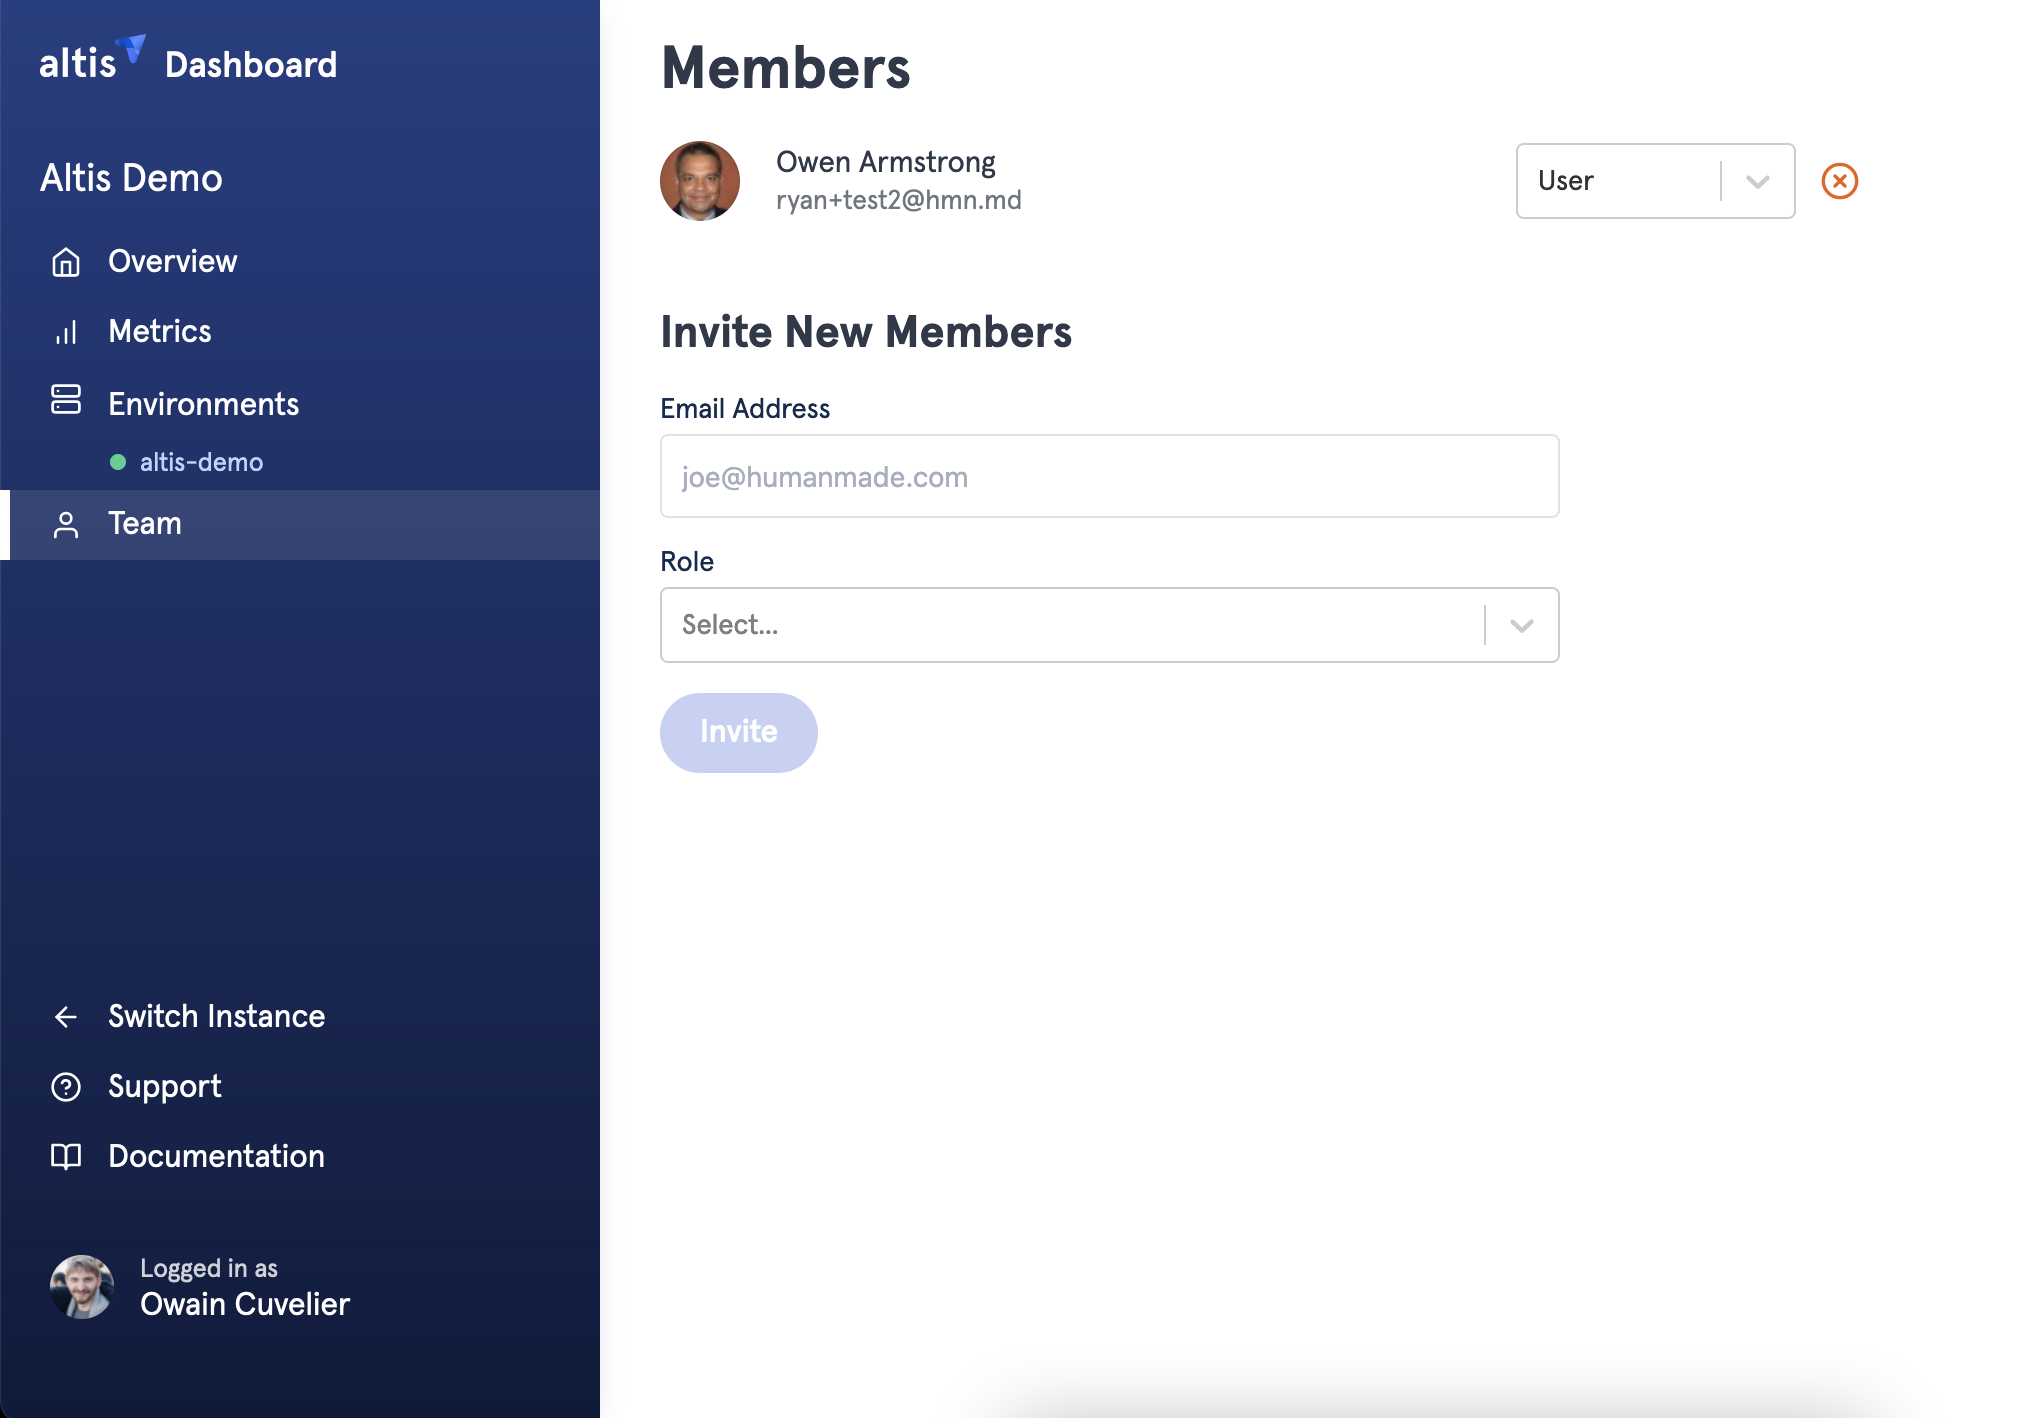
Task: Click the Environments server icon
Action: coord(66,400)
